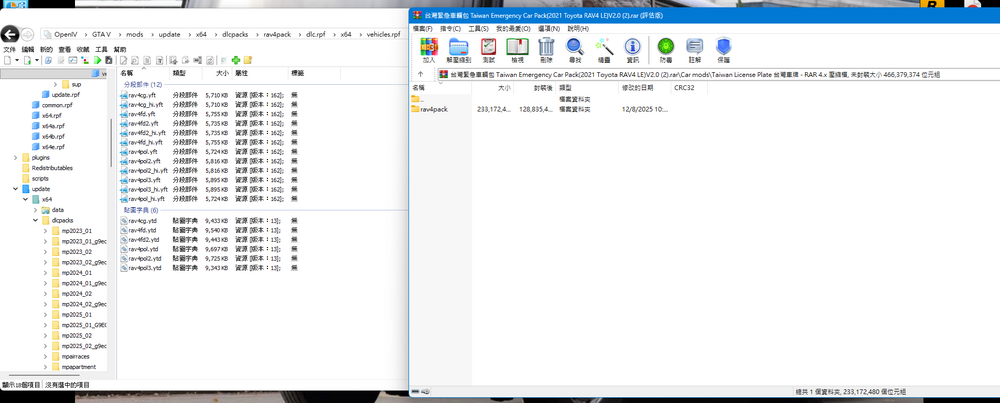Open WinRAR's 指令(C) menu
The height and width of the screenshot is (403, 1000).
coord(450,29)
